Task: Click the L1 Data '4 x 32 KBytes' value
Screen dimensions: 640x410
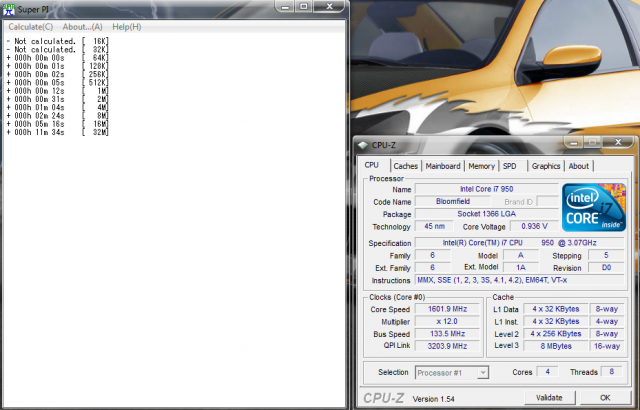Action: (x=556, y=309)
